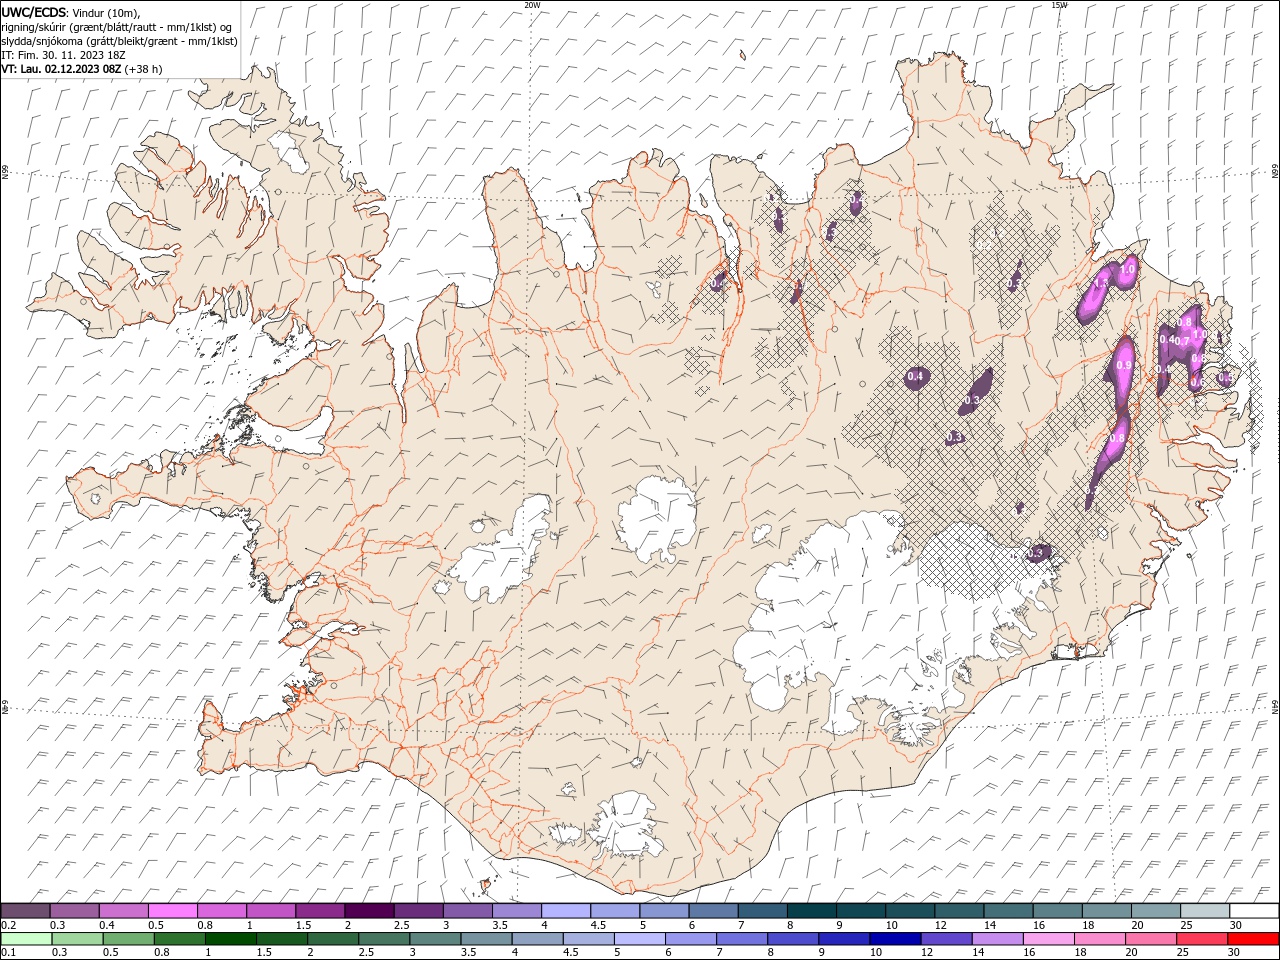Select pink lower swatch between 18 and 20
1280x960 pixels.
coord(1099,939)
